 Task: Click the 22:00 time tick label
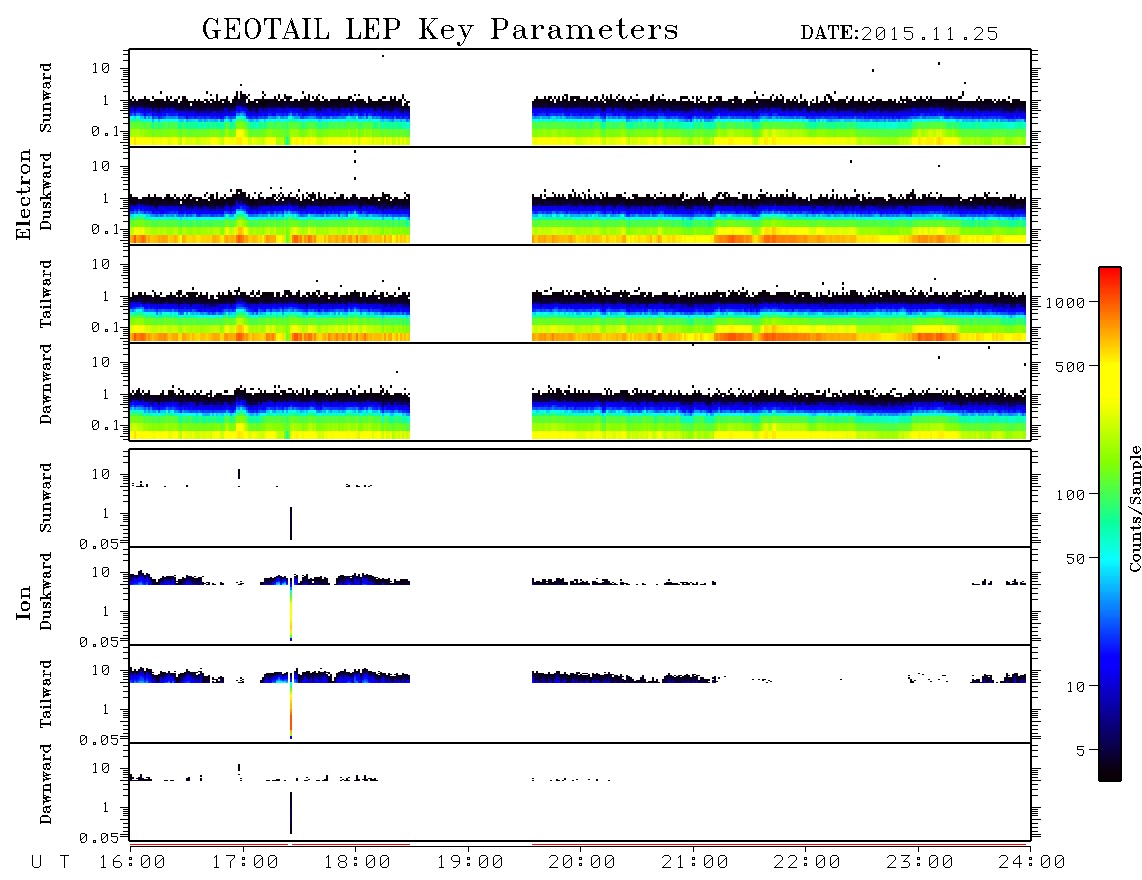pyautogui.click(x=807, y=863)
